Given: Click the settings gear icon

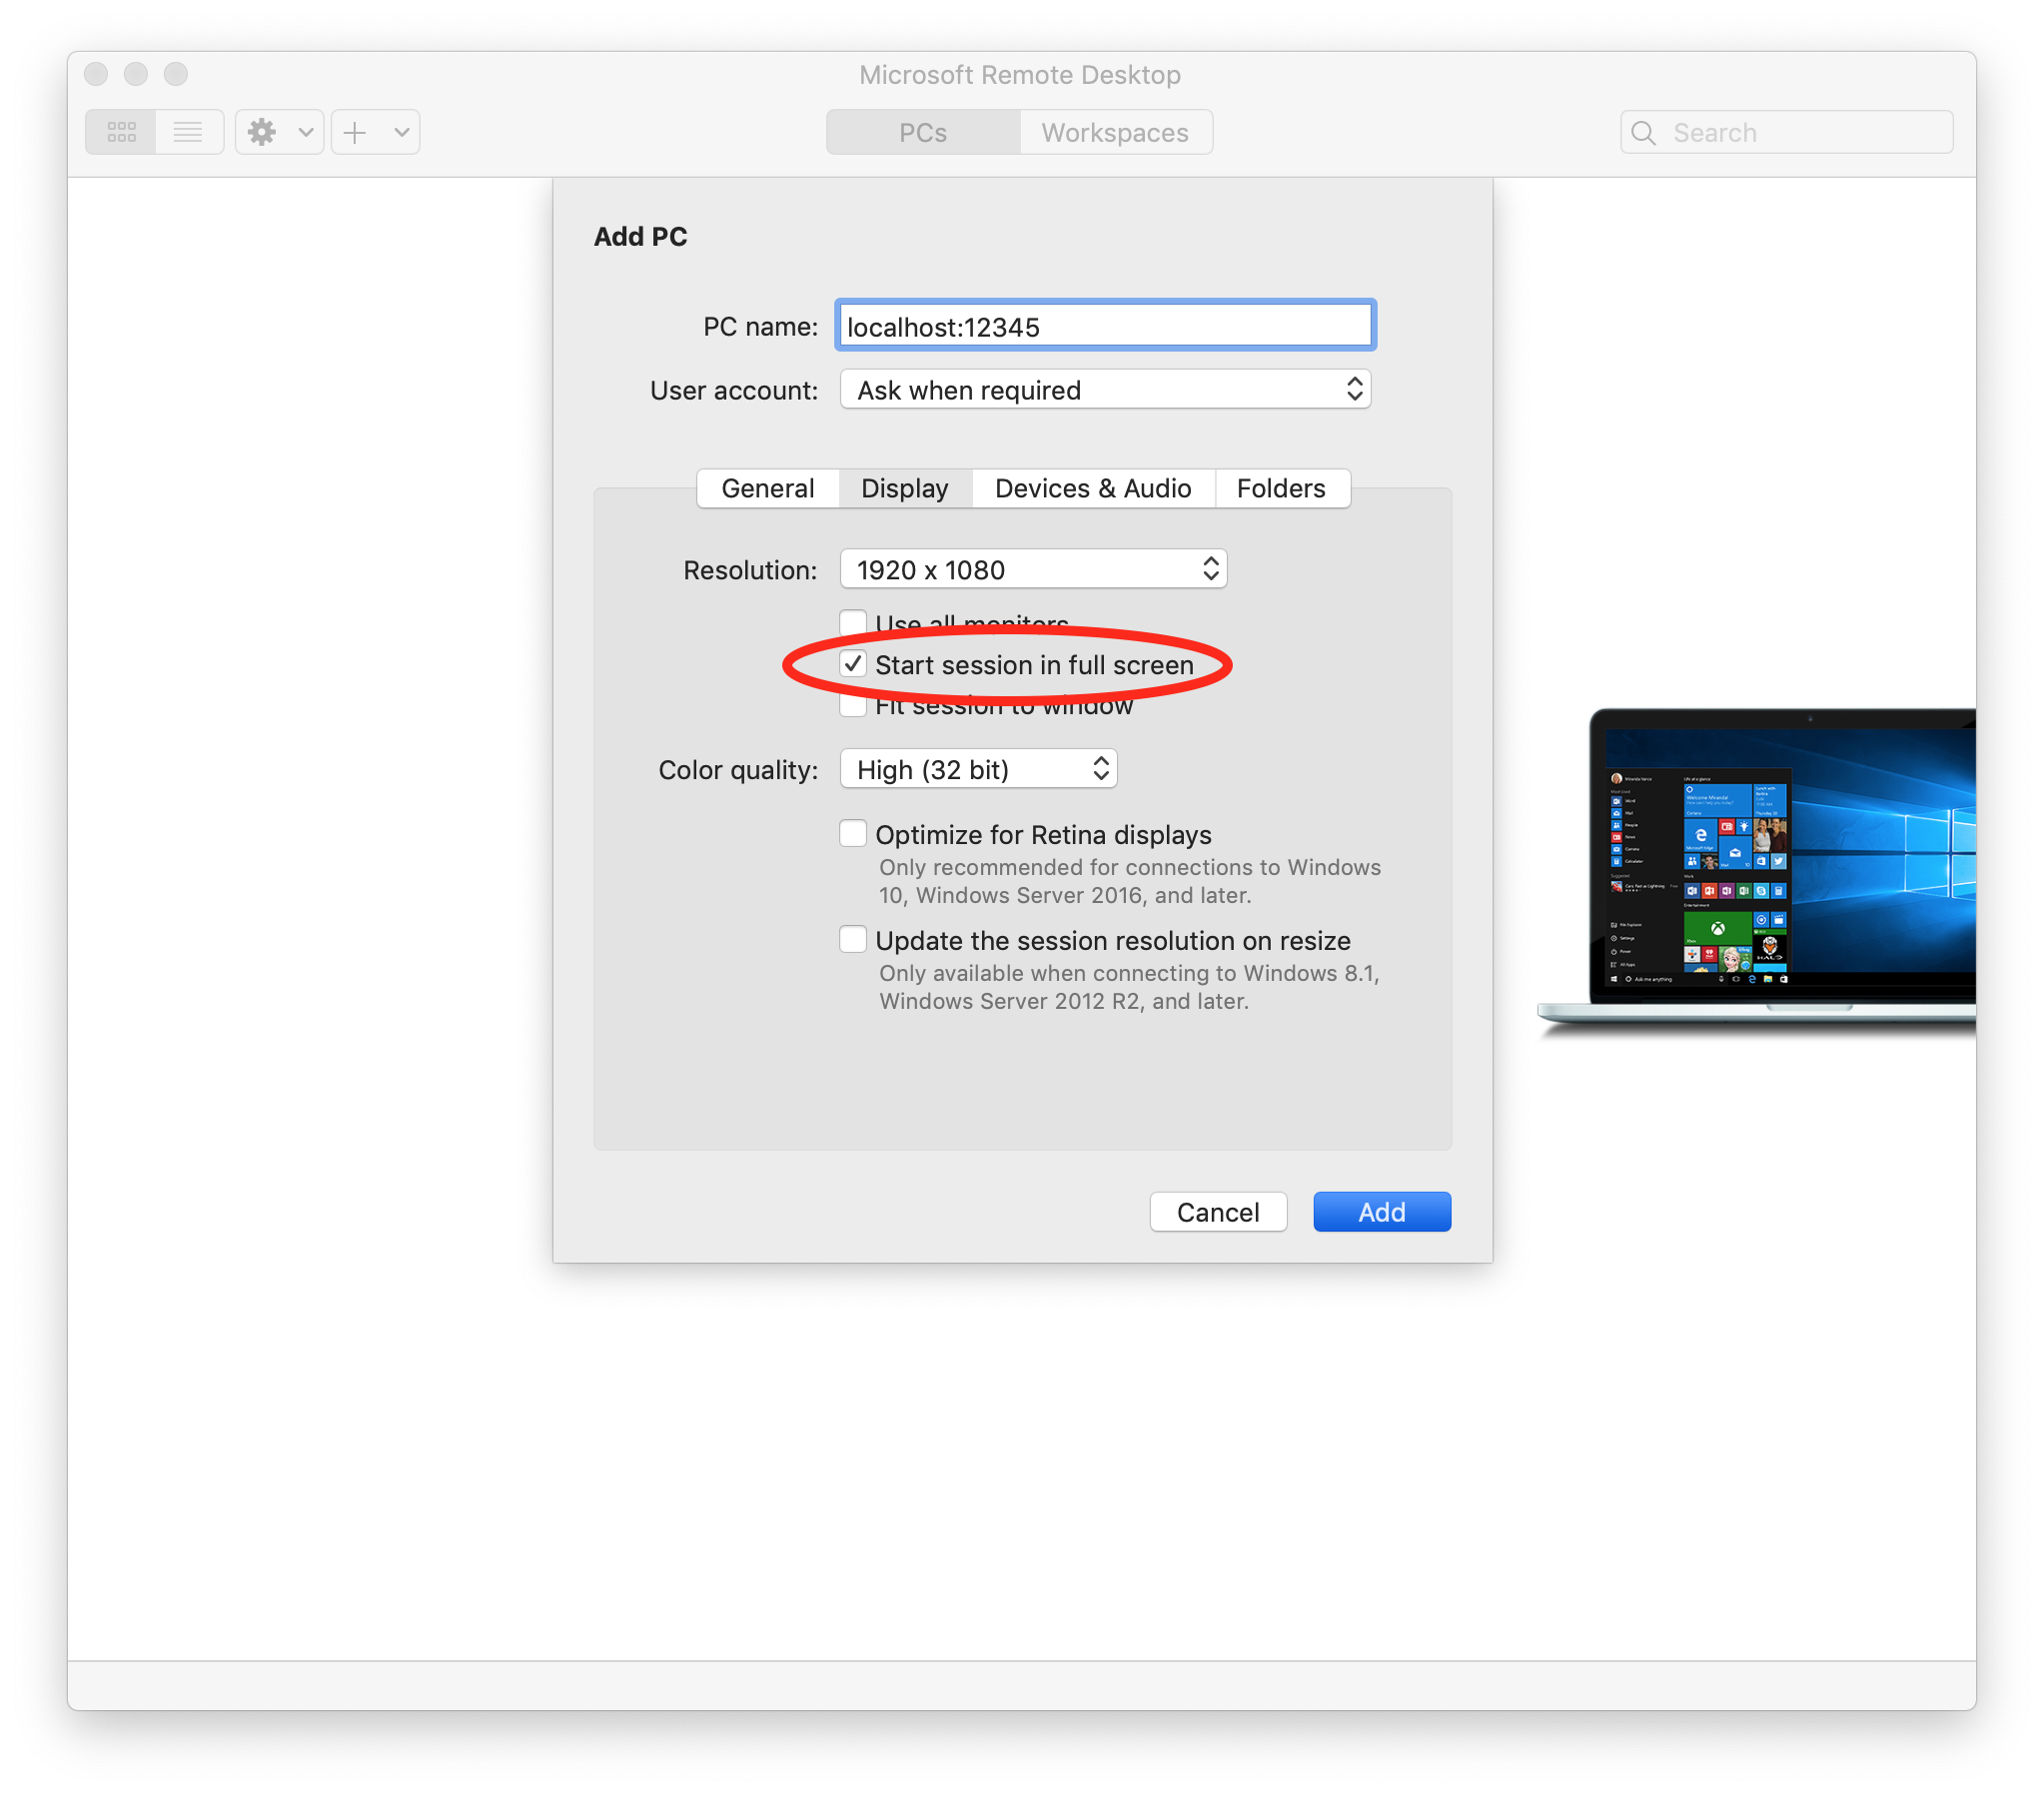Looking at the screenshot, I should (262, 132).
